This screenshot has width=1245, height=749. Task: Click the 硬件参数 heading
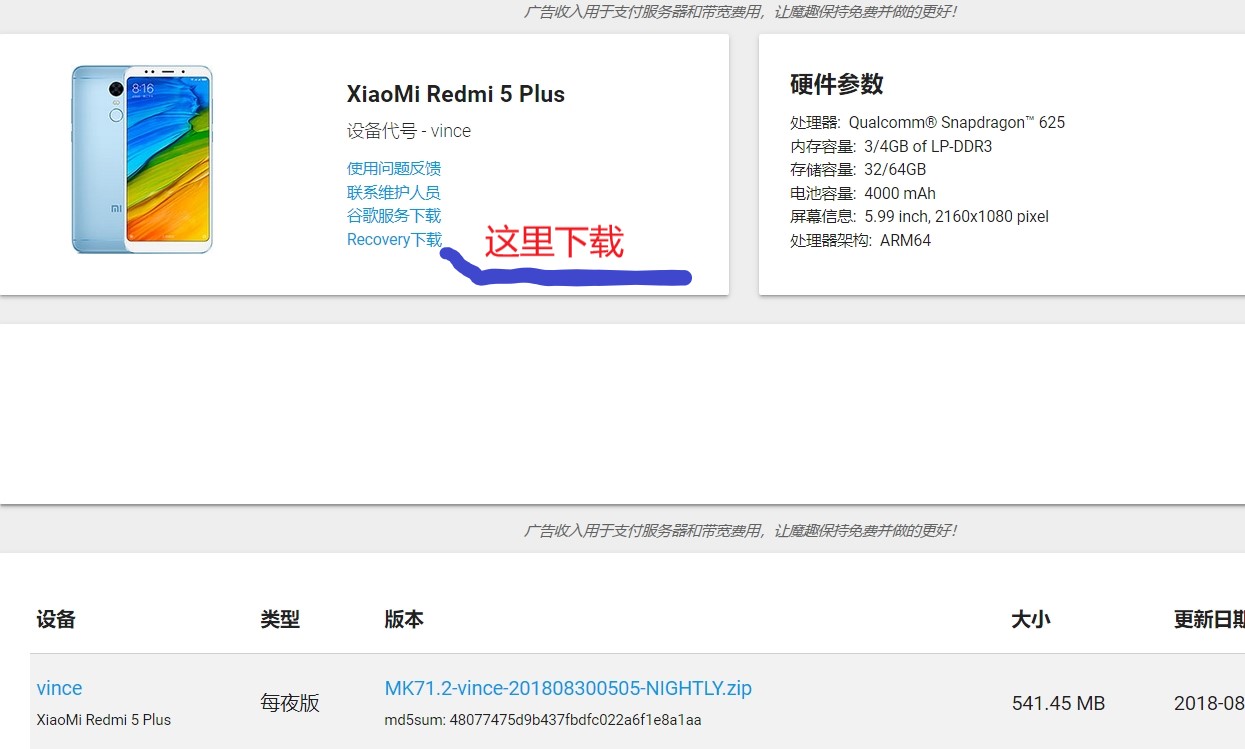[x=837, y=84]
